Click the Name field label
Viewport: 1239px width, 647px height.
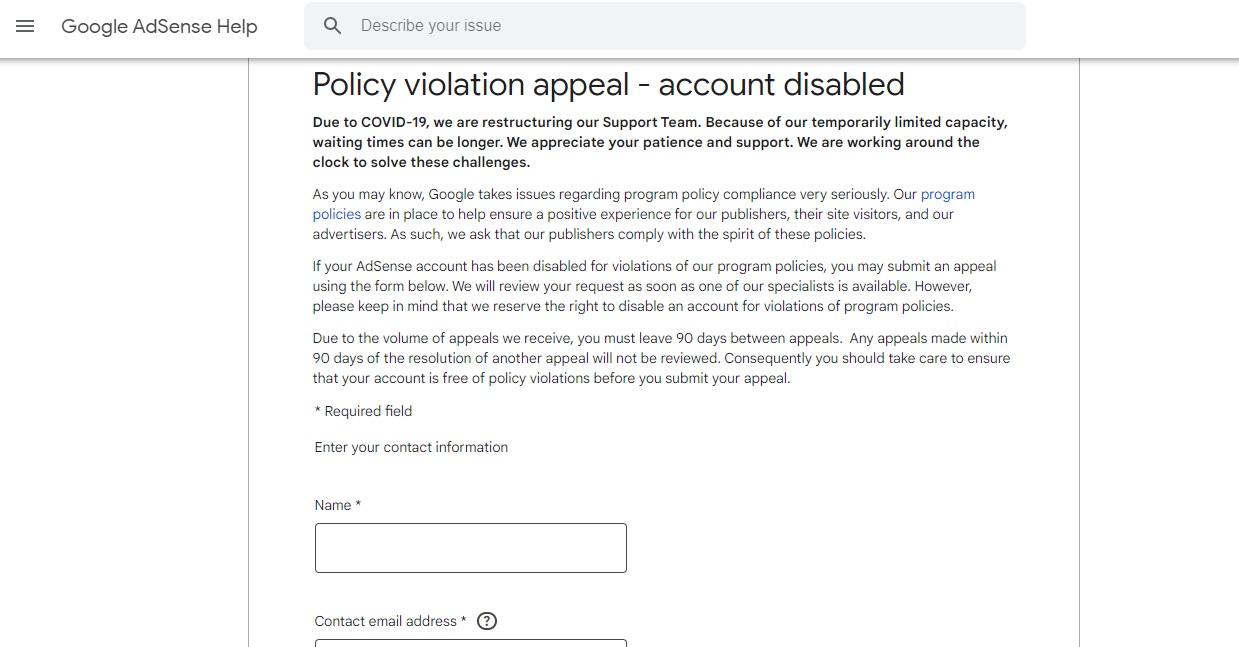click(338, 505)
